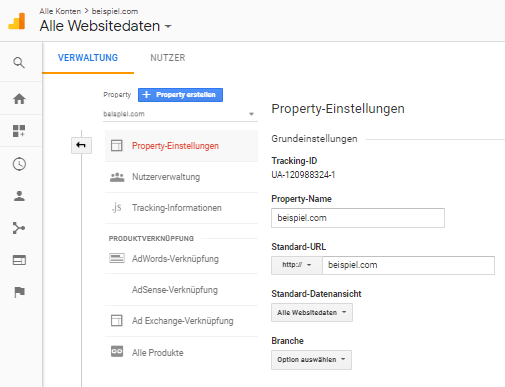Open the beispiel.com property dropdown
The width and height of the screenshot is (505, 387).
point(180,114)
